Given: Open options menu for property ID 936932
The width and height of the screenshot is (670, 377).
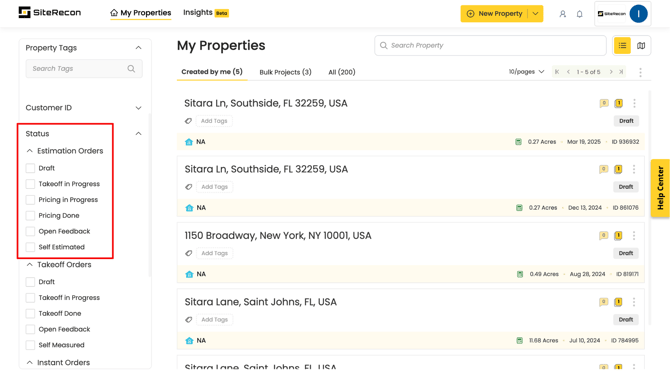Looking at the screenshot, I should pyautogui.click(x=634, y=103).
